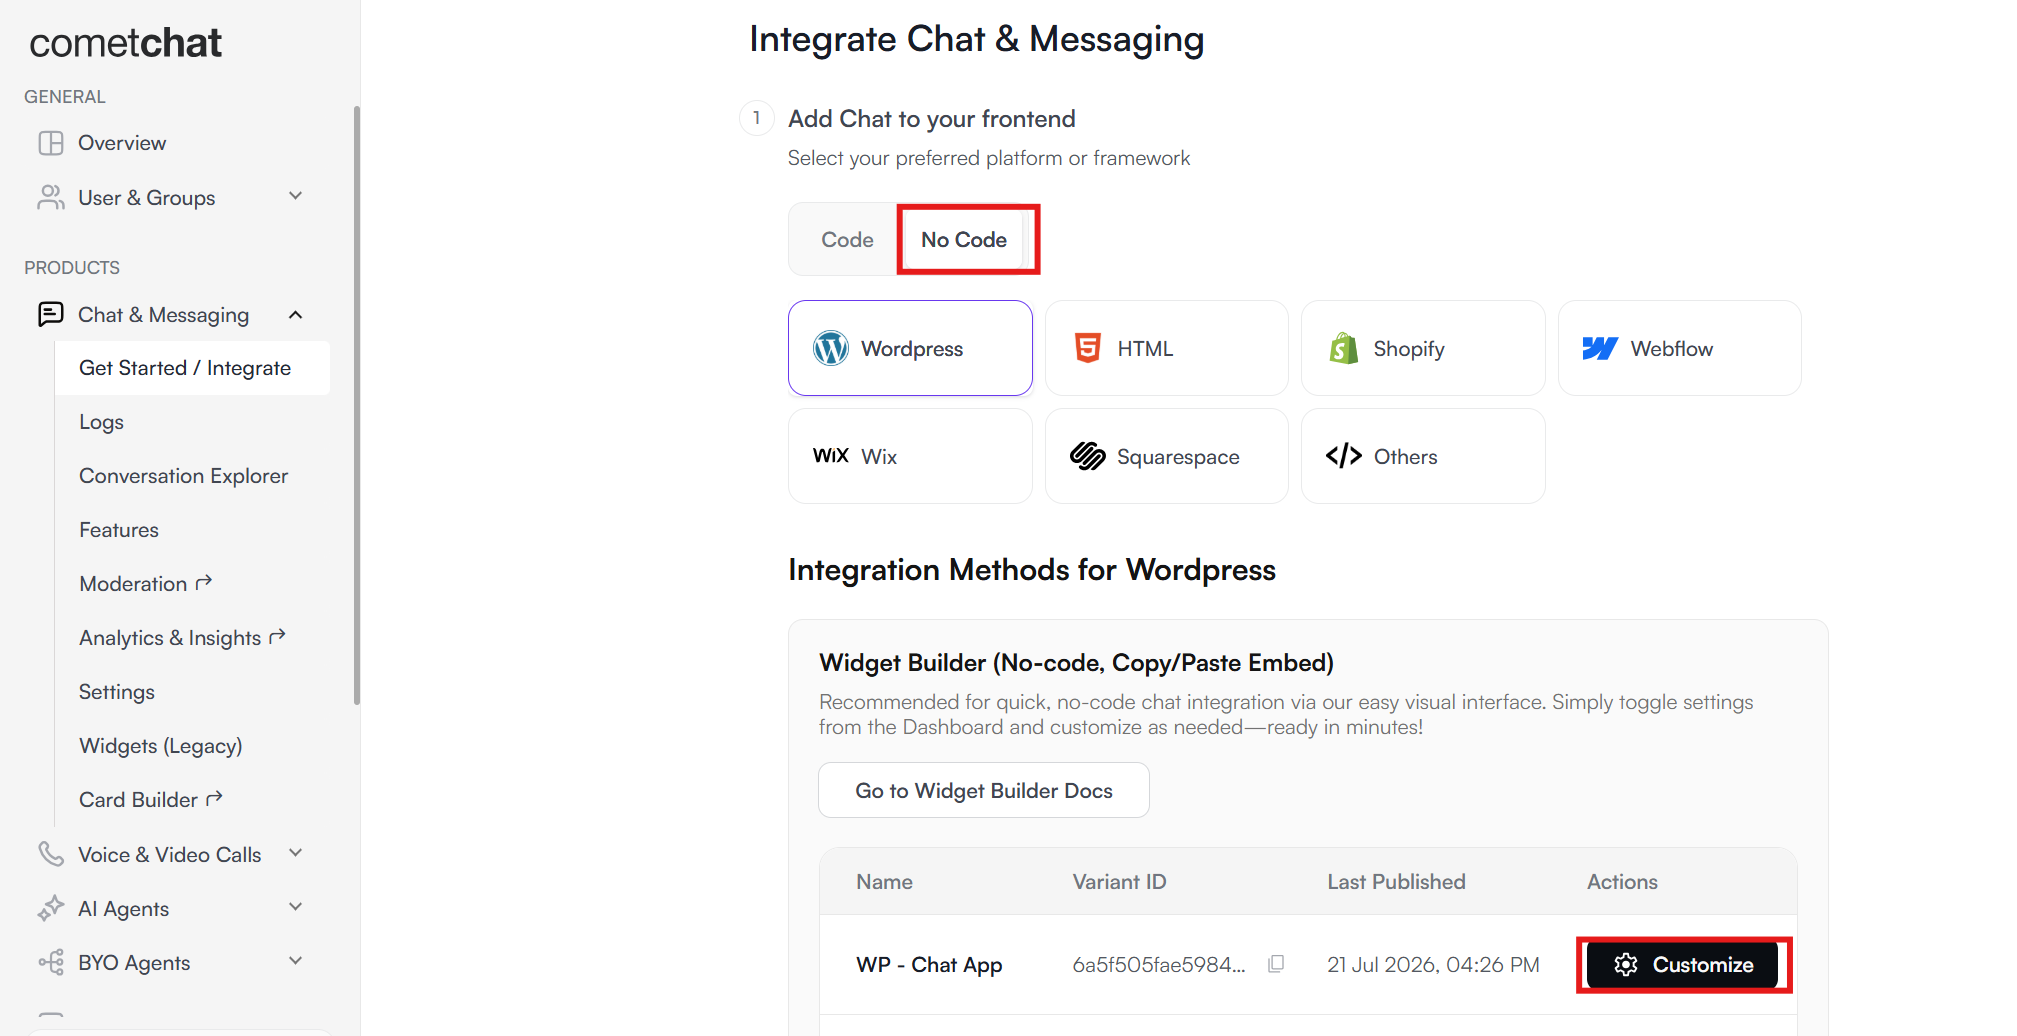This screenshot has height=1036, width=2017.
Task: Switch to the No Code tab
Action: (964, 240)
